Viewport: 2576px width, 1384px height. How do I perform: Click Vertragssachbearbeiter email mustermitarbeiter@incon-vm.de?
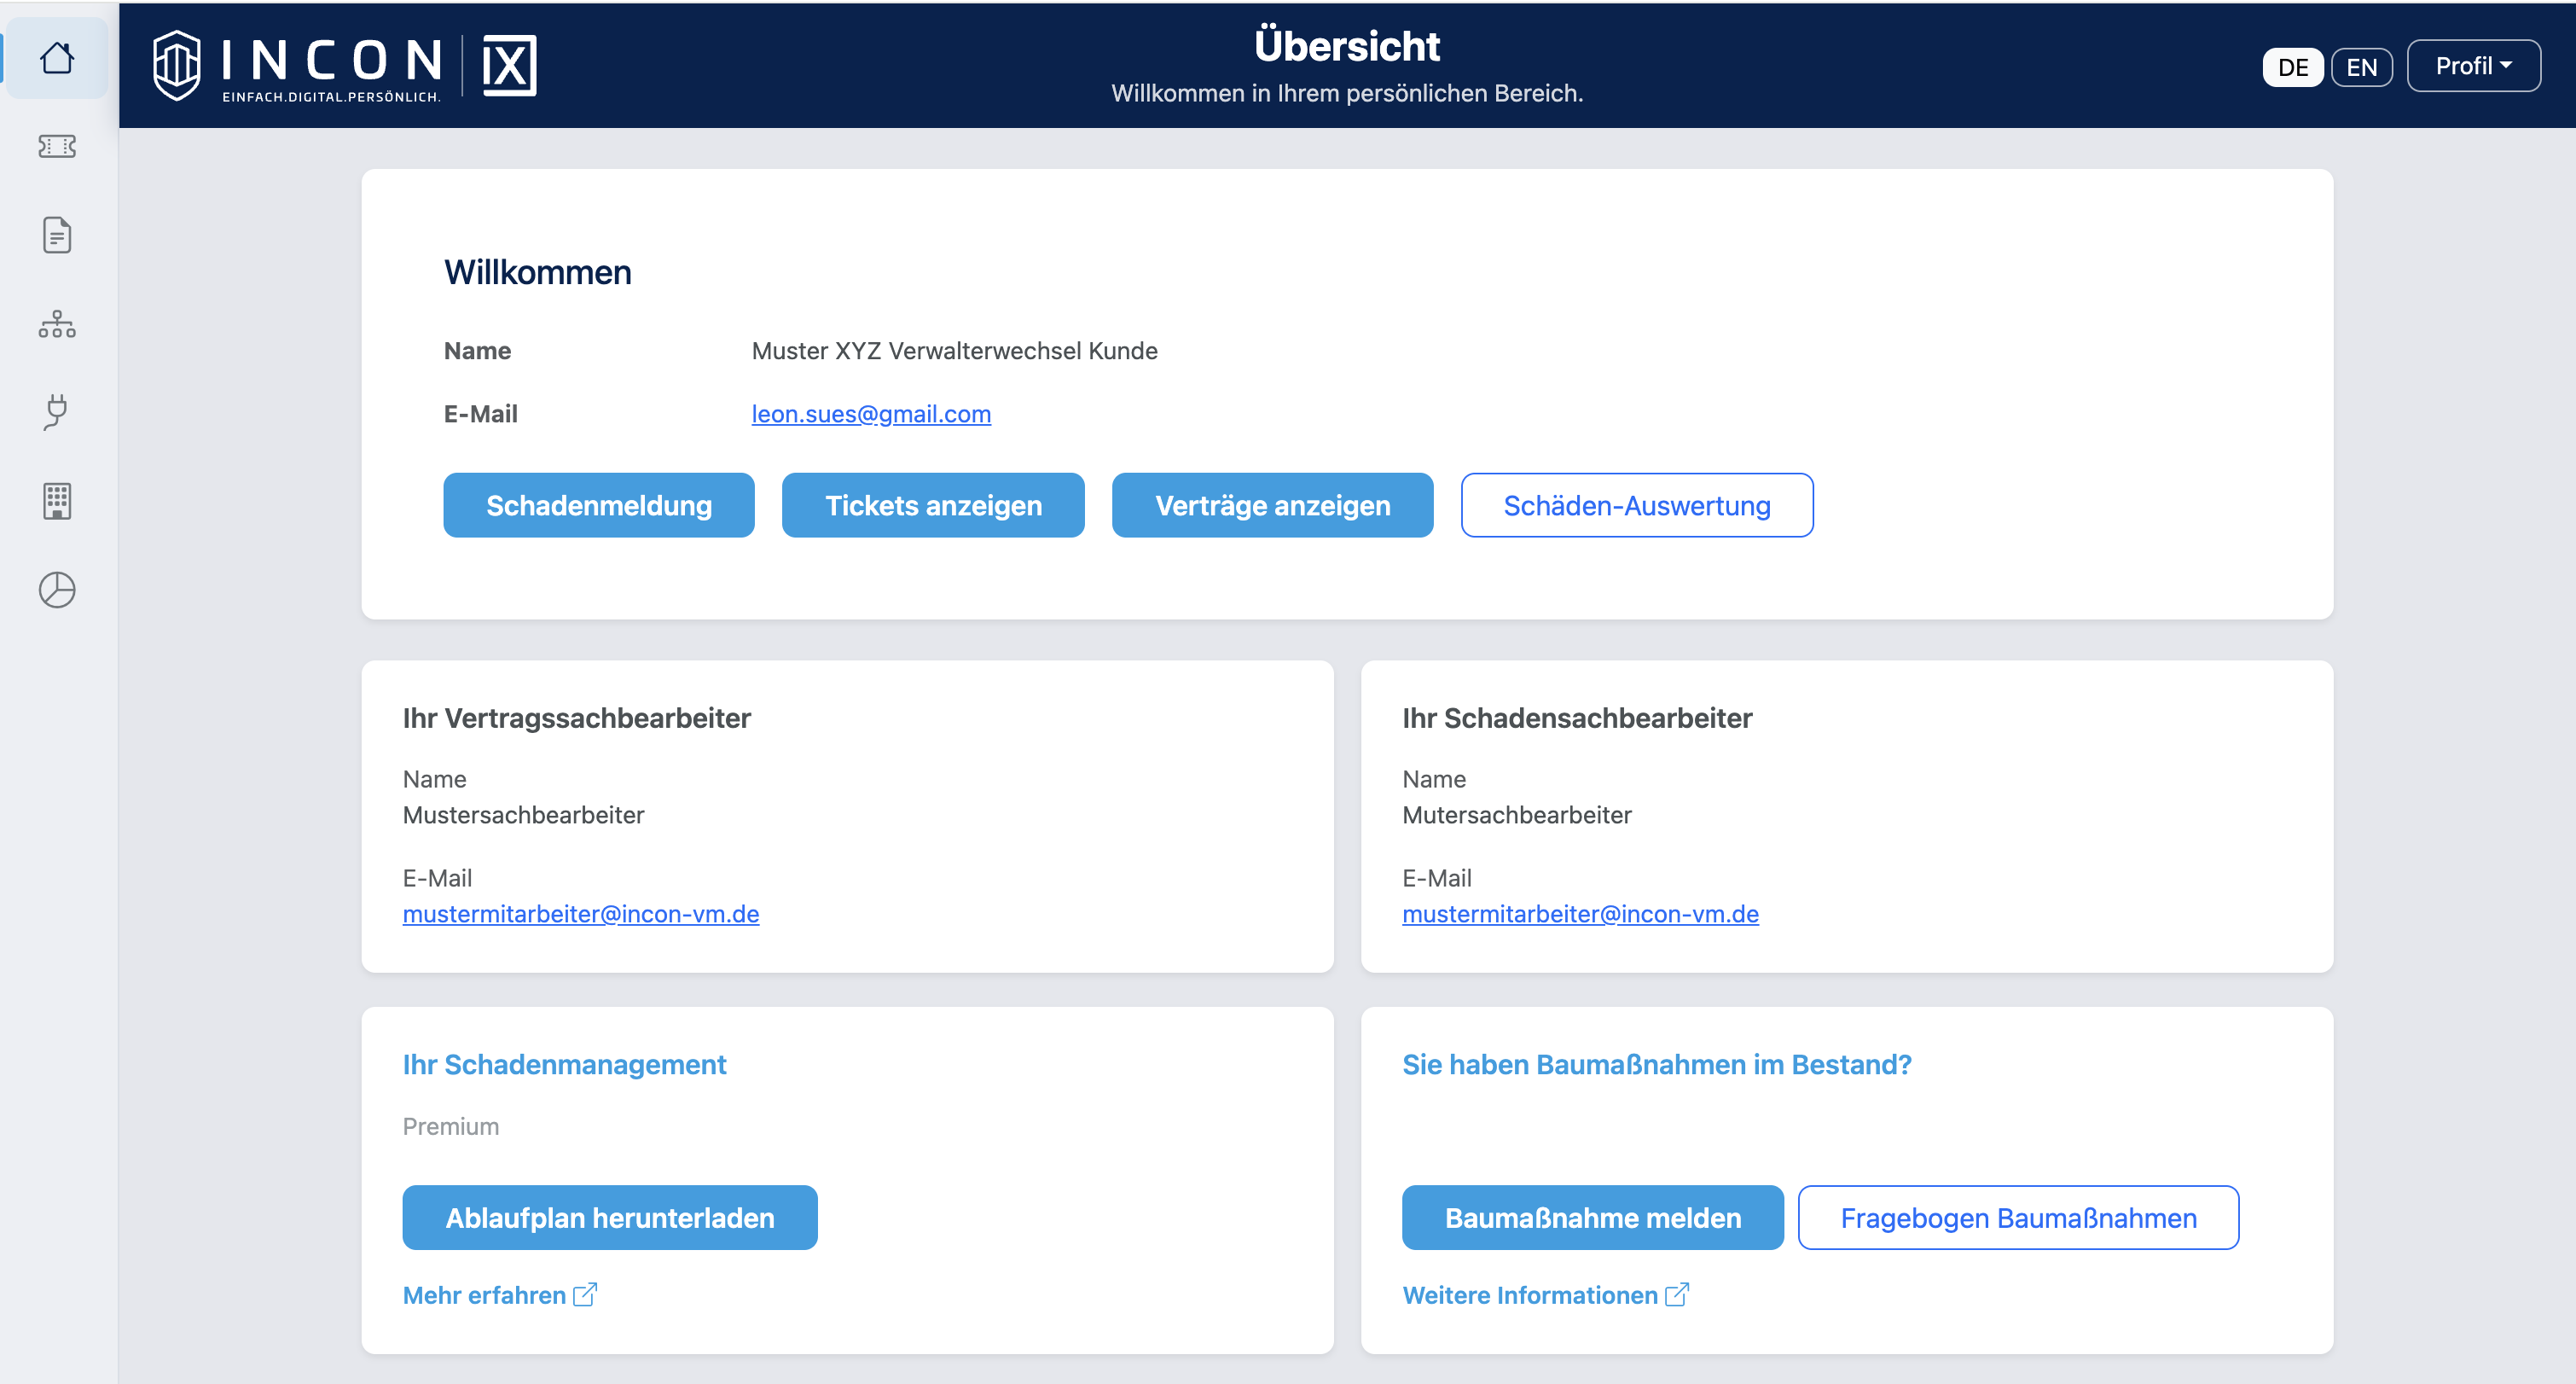(x=581, y=914)
